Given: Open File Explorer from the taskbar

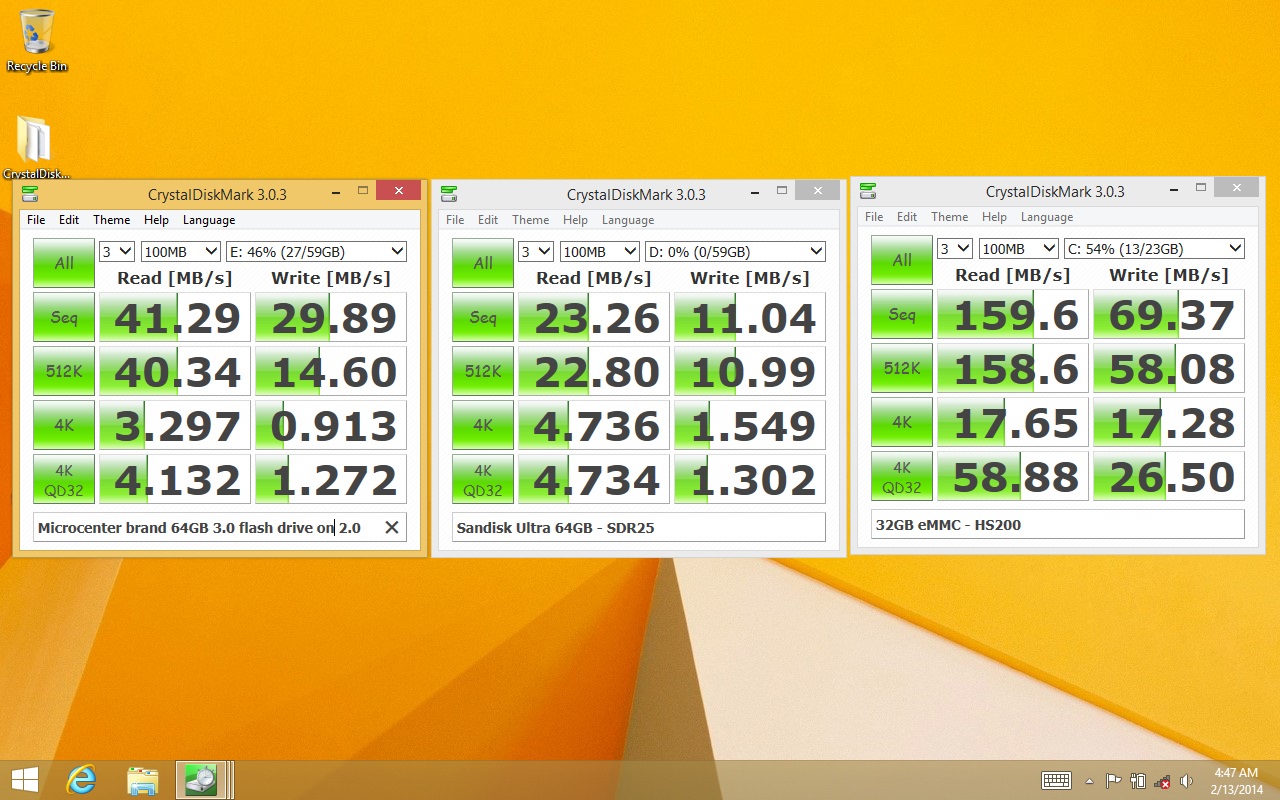Looking at the screenshot, I should point(142,779).
